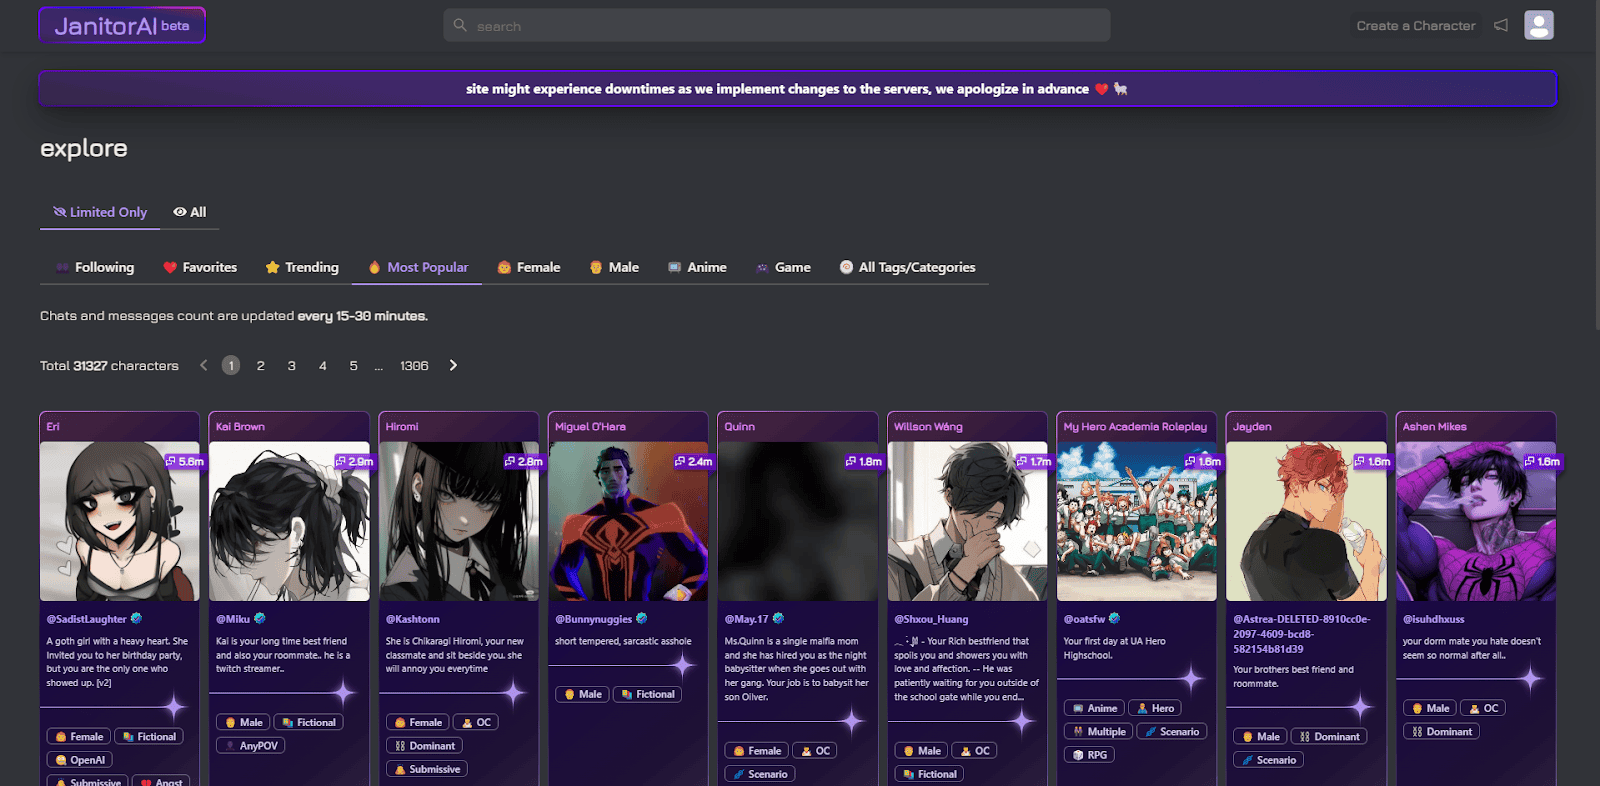This screenshot has height=786, width=1600.
Task: Click Willson Wang's 1.7m chat badge
Action: pyautogui.click(x=1034, y=461)
